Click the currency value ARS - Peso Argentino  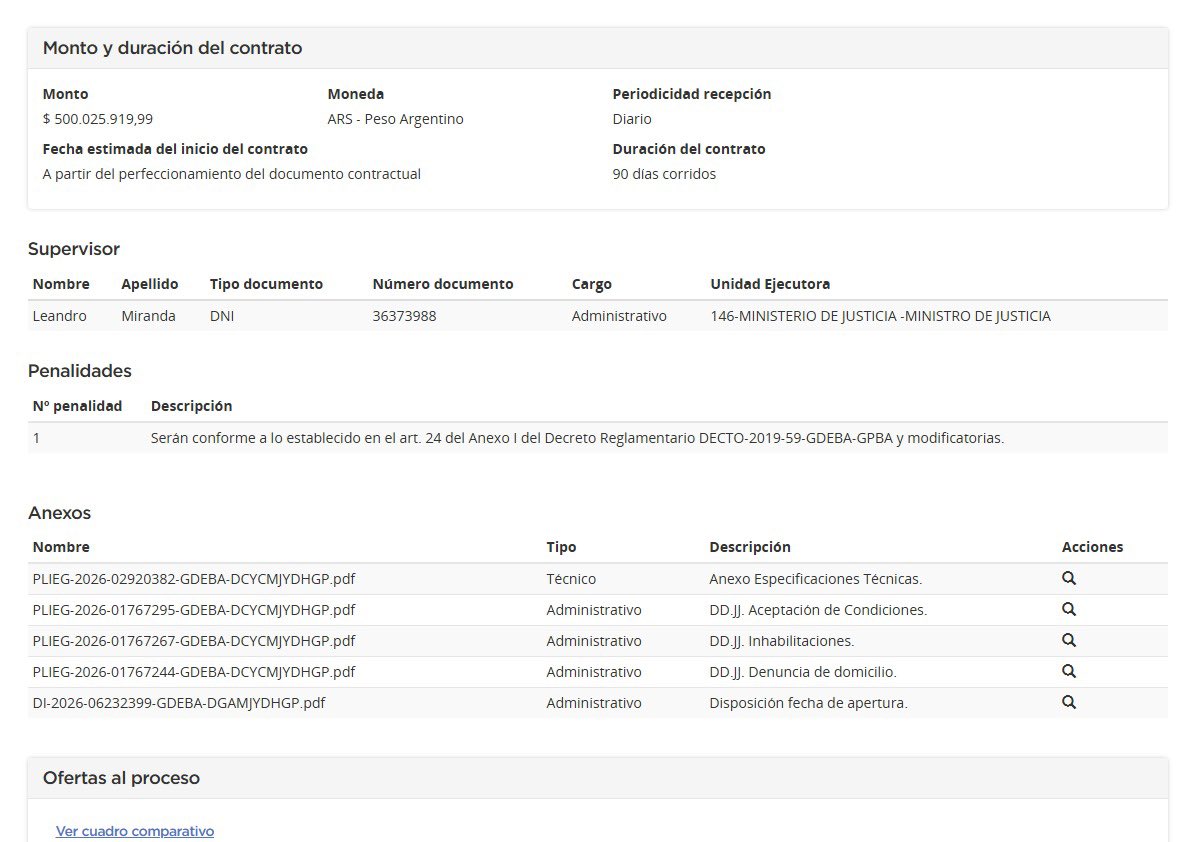[396, 119]
